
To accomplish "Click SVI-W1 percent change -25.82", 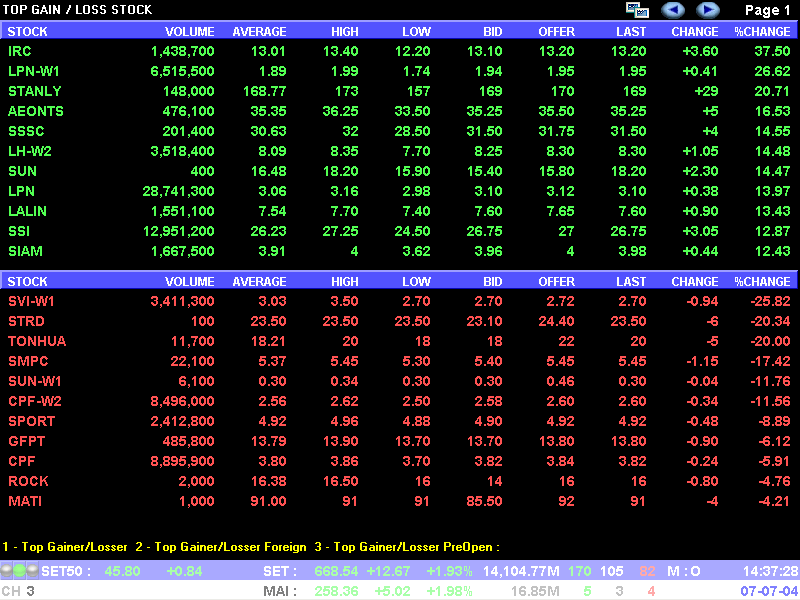I will (x=770, y=302).
